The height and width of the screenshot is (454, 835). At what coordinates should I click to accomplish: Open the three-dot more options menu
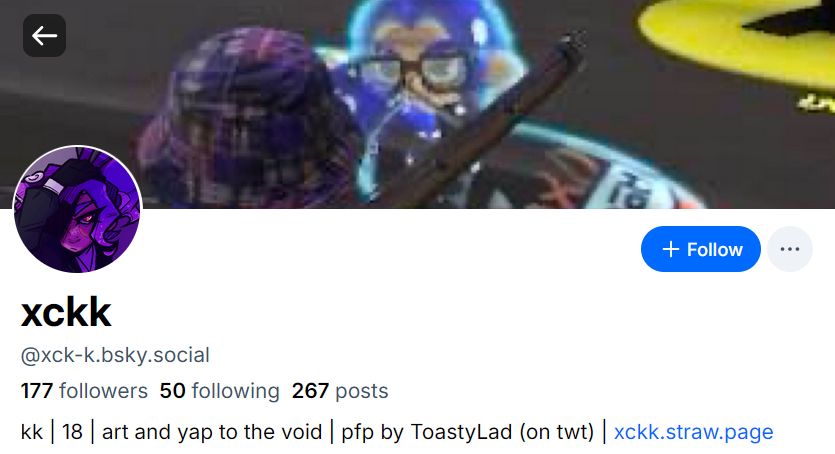click(x=790, y=249)
